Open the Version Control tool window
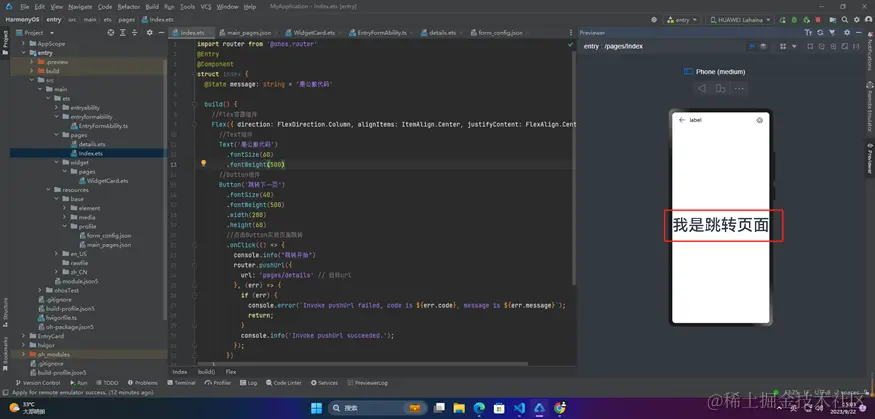Image resolution: width=875 pixels, height=419 pixels. point(38,383)
